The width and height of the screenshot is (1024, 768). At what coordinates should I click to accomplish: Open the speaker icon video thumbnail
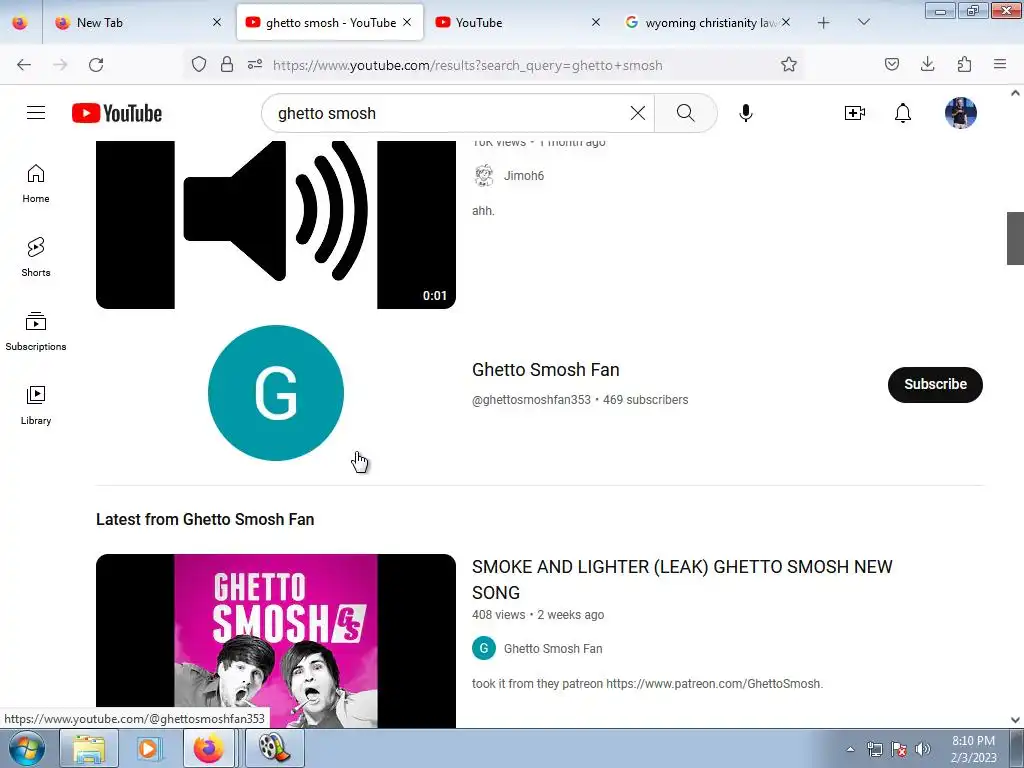[276, 225]
